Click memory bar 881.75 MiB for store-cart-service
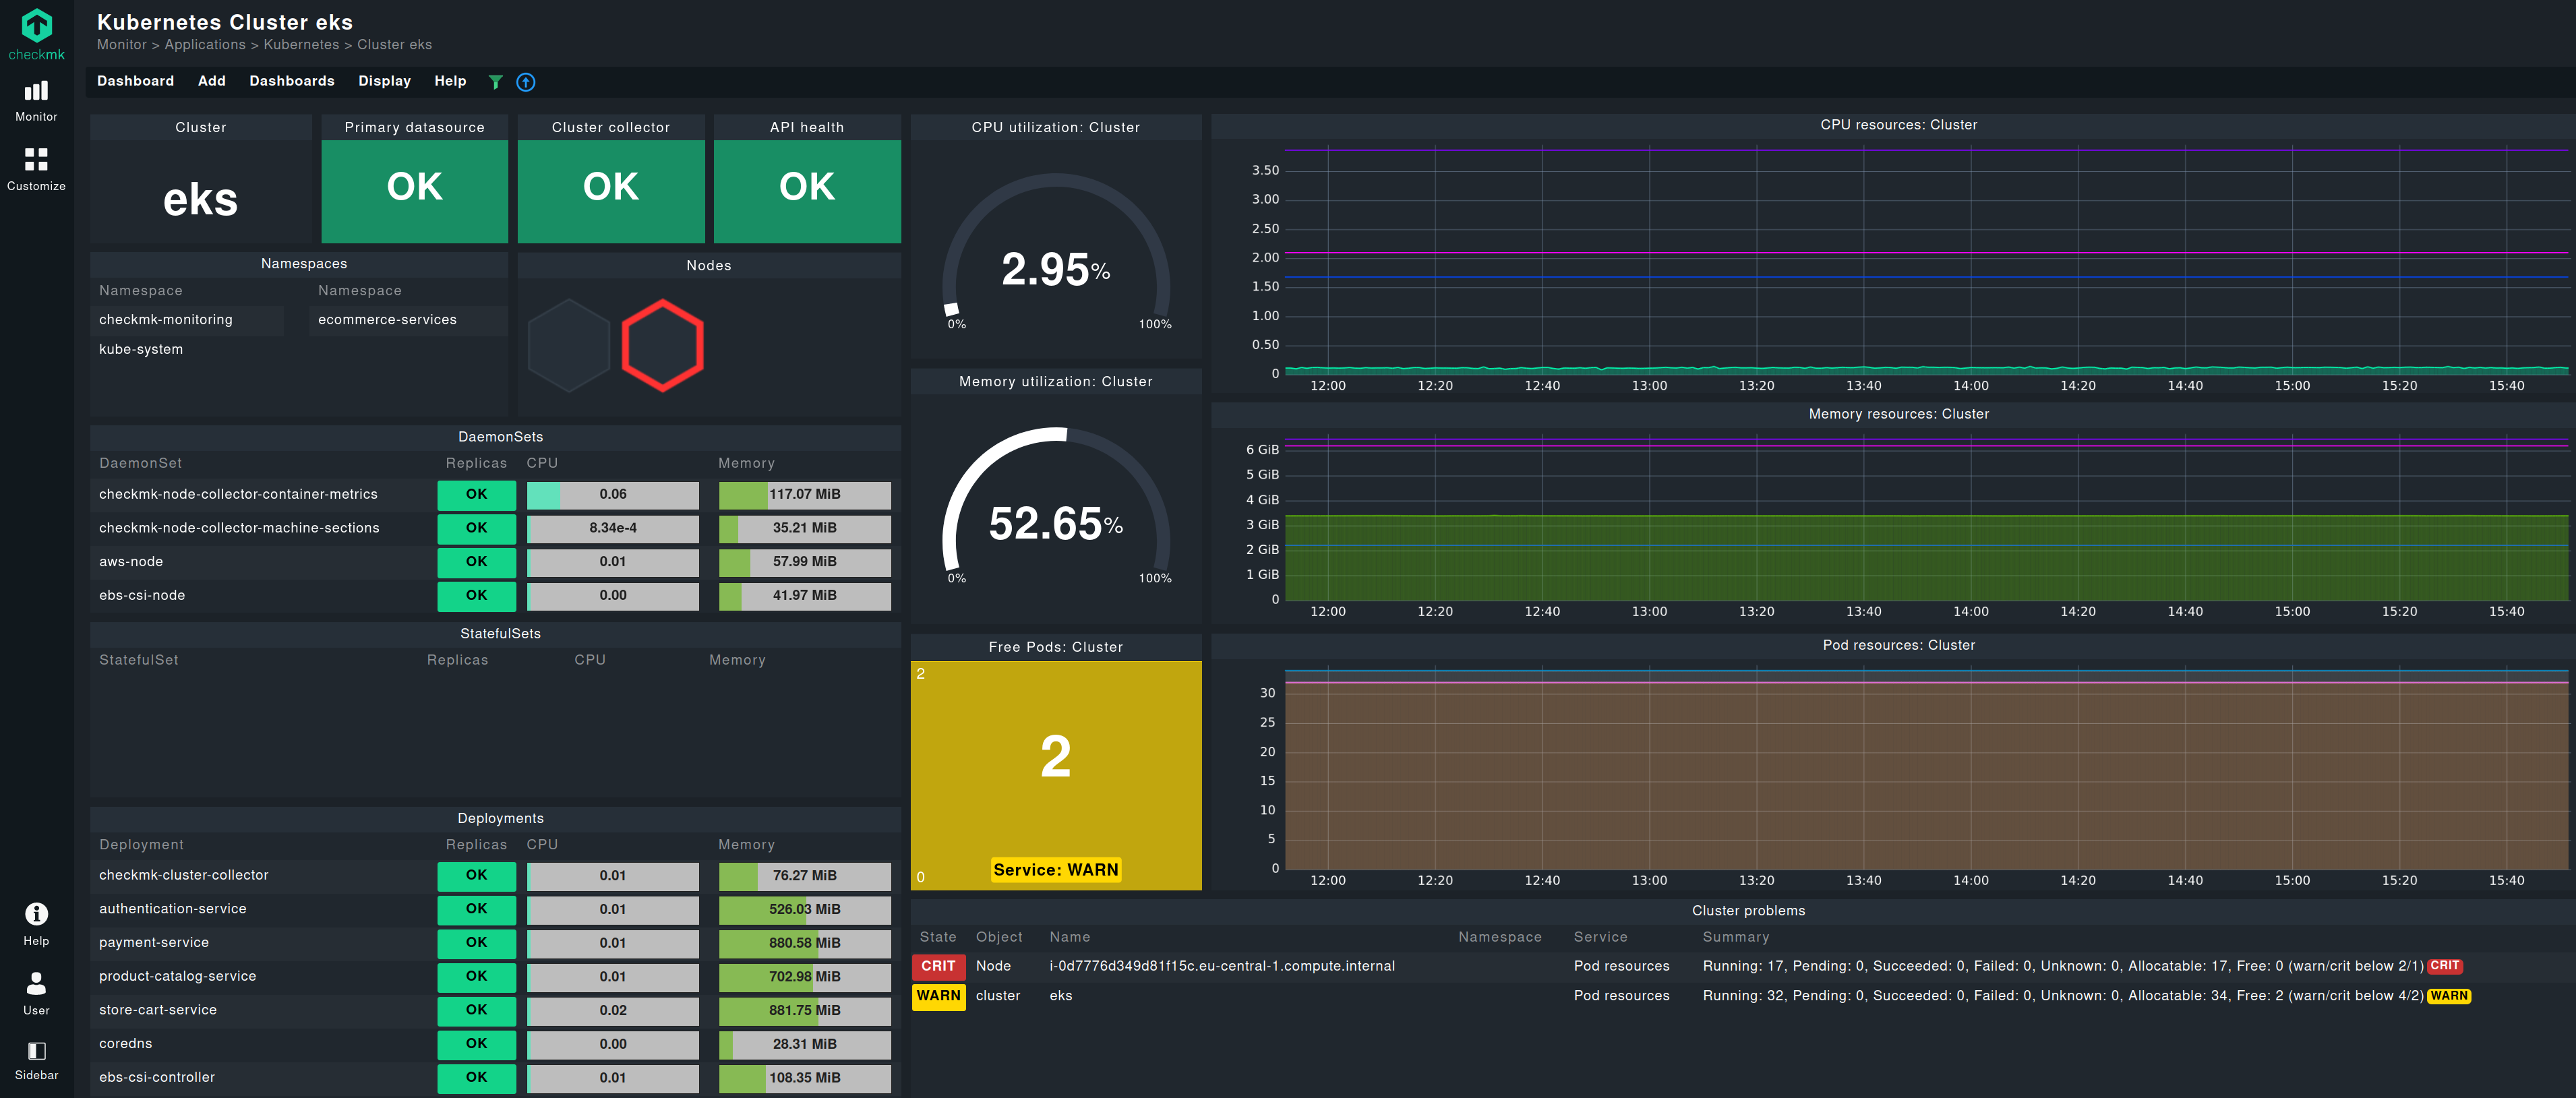This screenshot has height=1098, width=2576. tap(805, 1010)
